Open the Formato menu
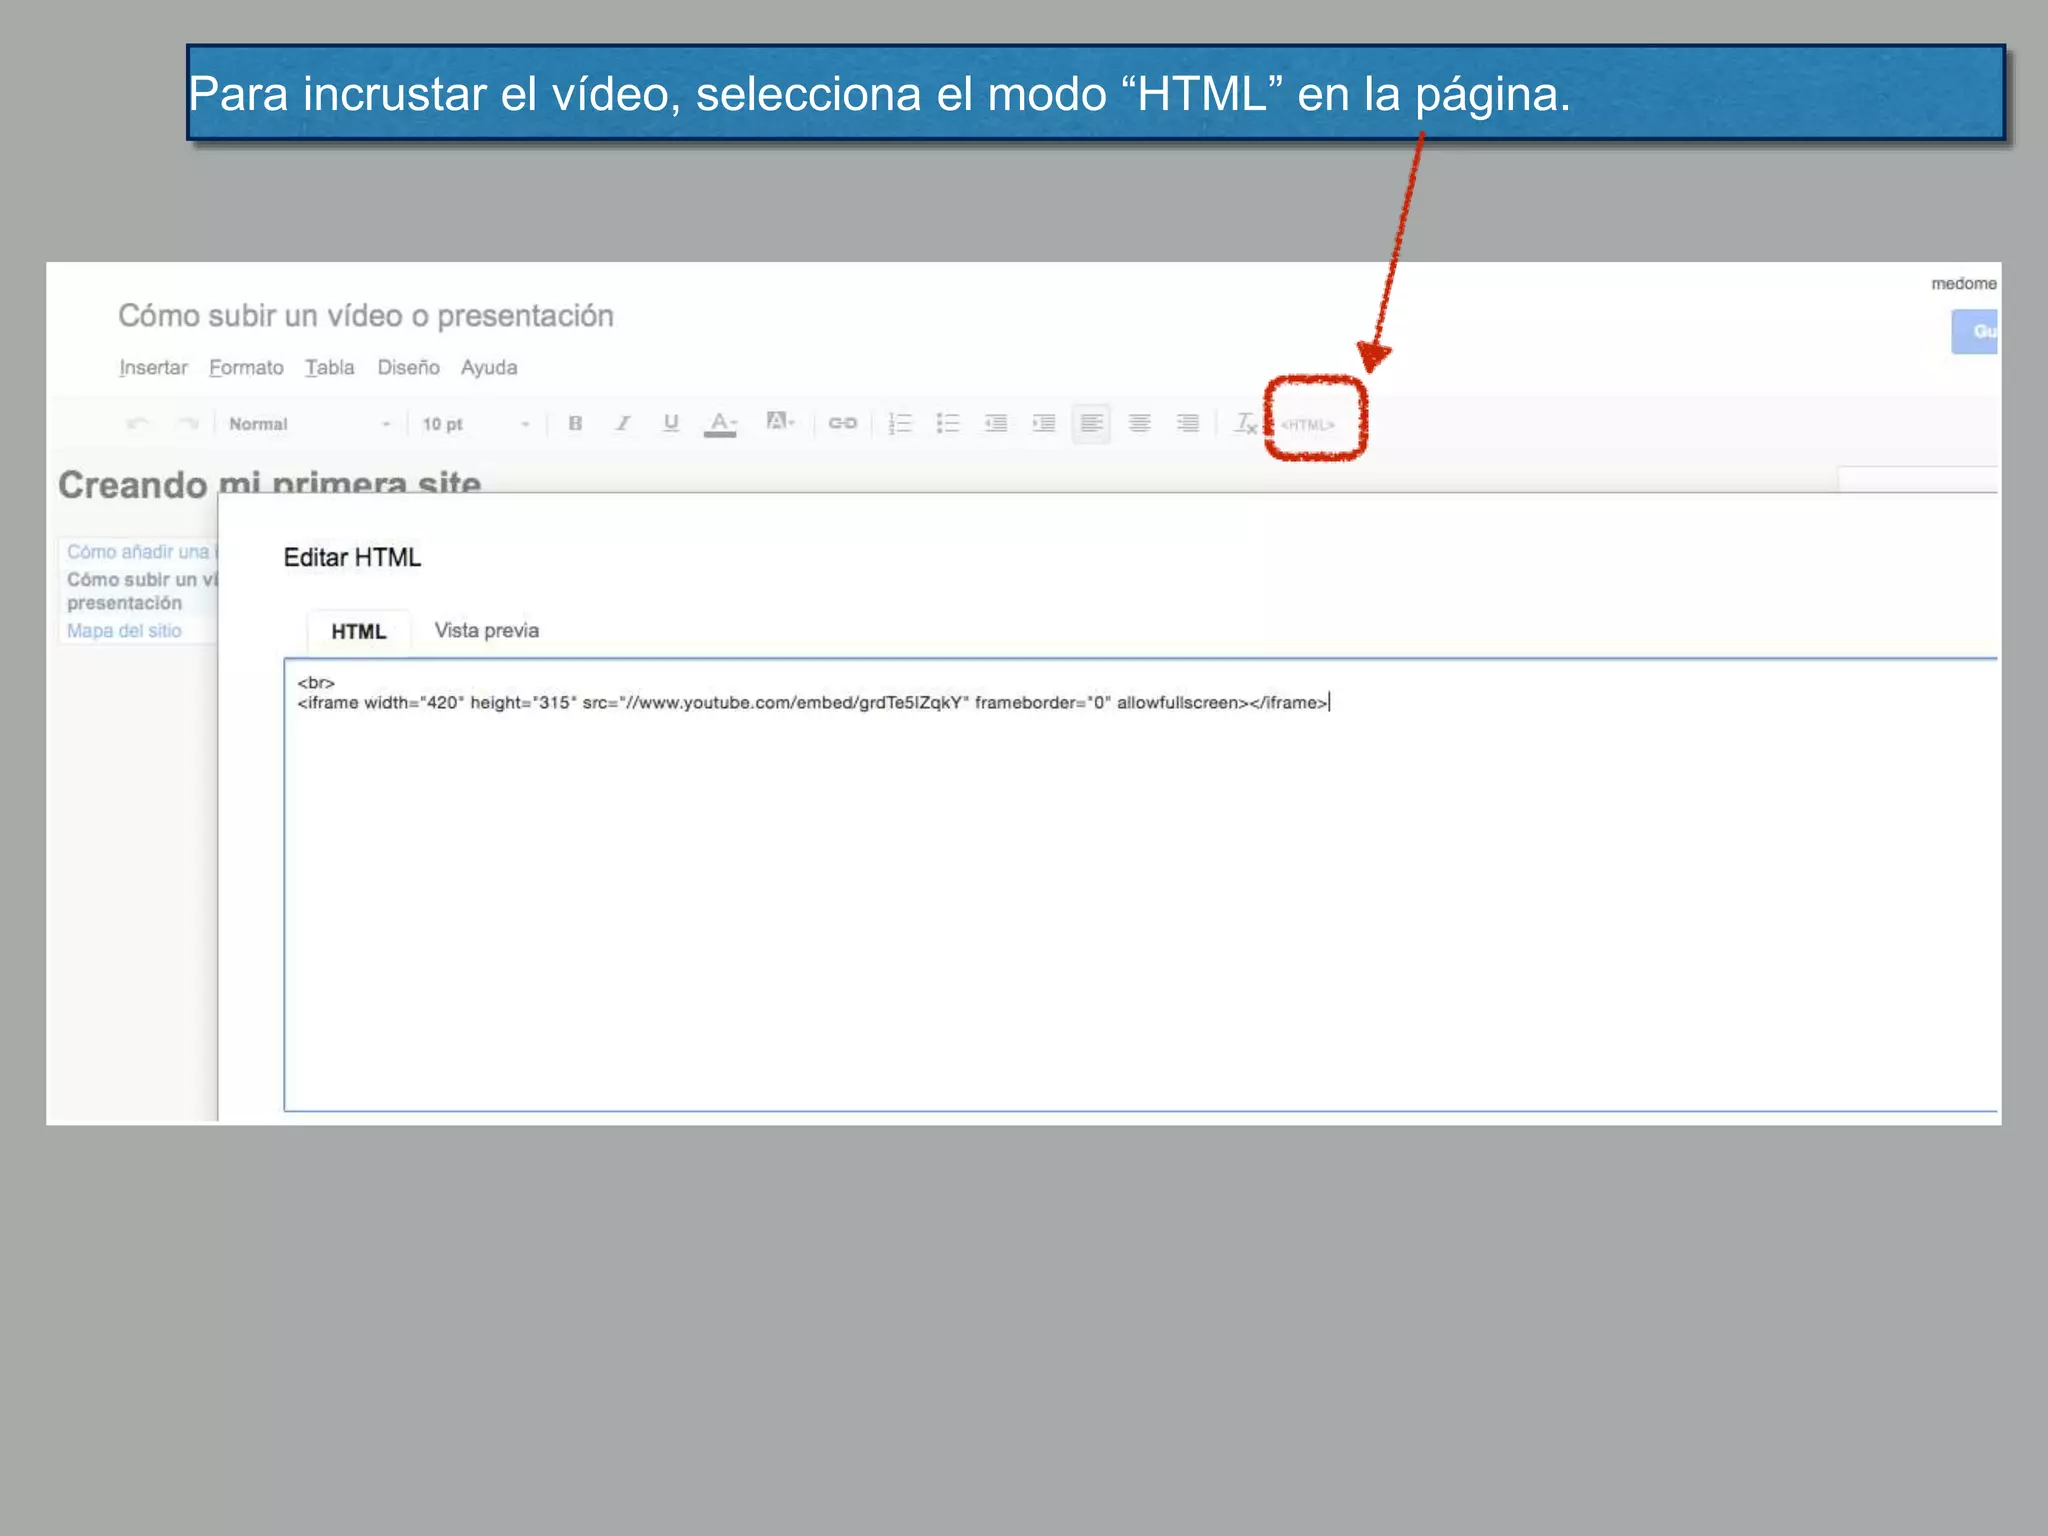 [246, 367]
